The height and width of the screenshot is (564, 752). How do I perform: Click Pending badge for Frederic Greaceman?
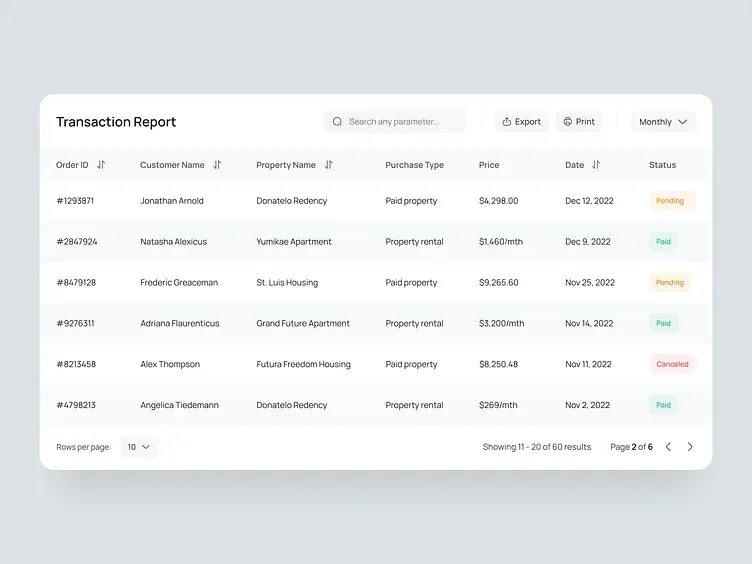pos(670,282)
